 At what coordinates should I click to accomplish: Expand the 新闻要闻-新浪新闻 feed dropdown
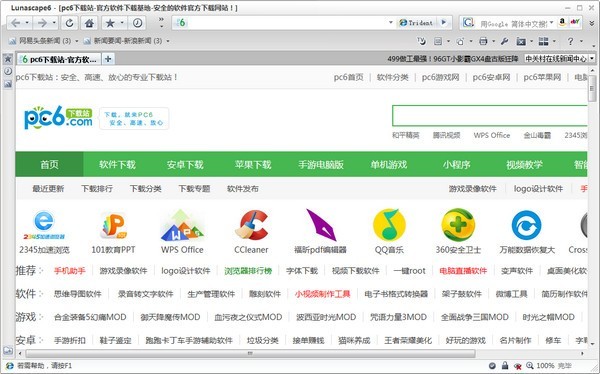click(x=168, y=41)
